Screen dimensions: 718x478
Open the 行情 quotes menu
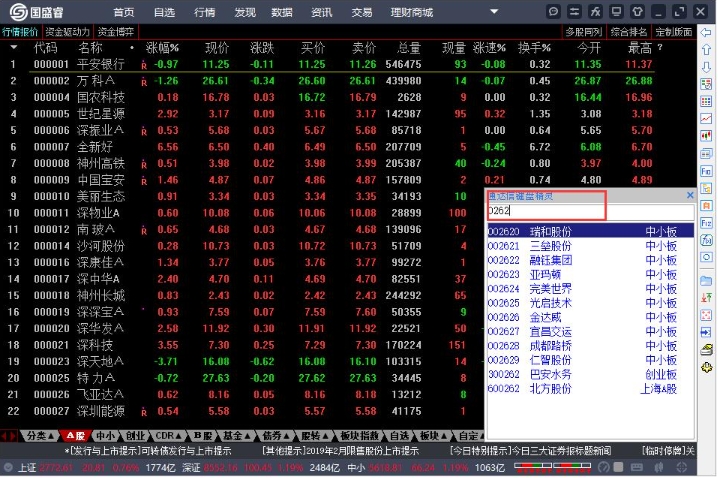pyautogui.click(x=204, y=12)
